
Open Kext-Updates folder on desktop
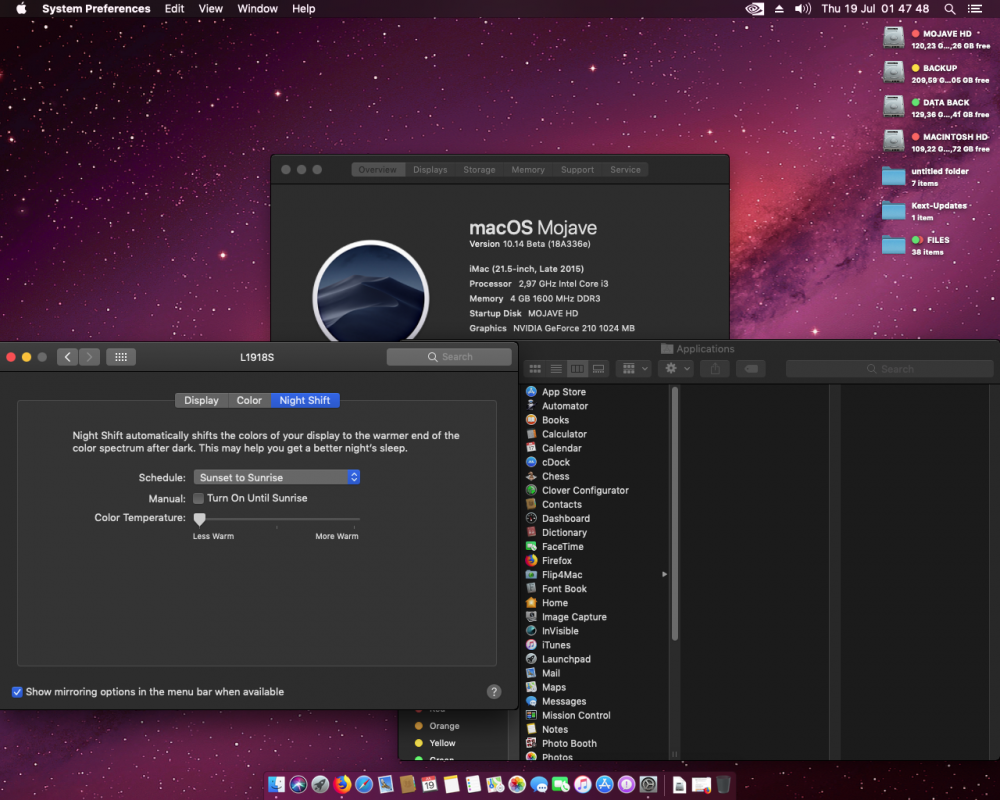point(893,211)
